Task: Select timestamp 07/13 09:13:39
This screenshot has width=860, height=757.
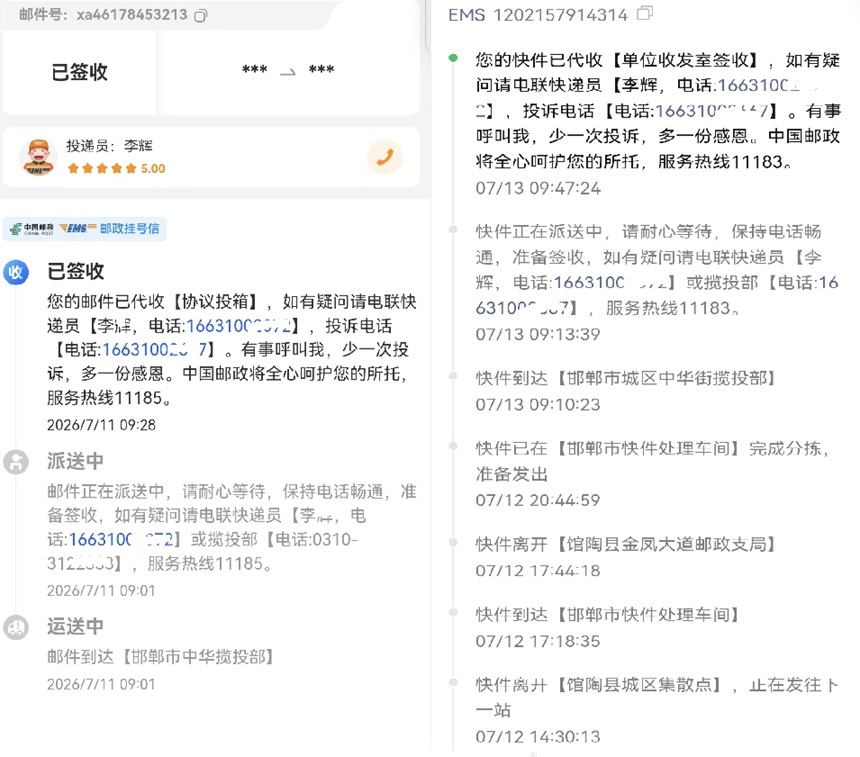Action: click(x=538, y=335)
